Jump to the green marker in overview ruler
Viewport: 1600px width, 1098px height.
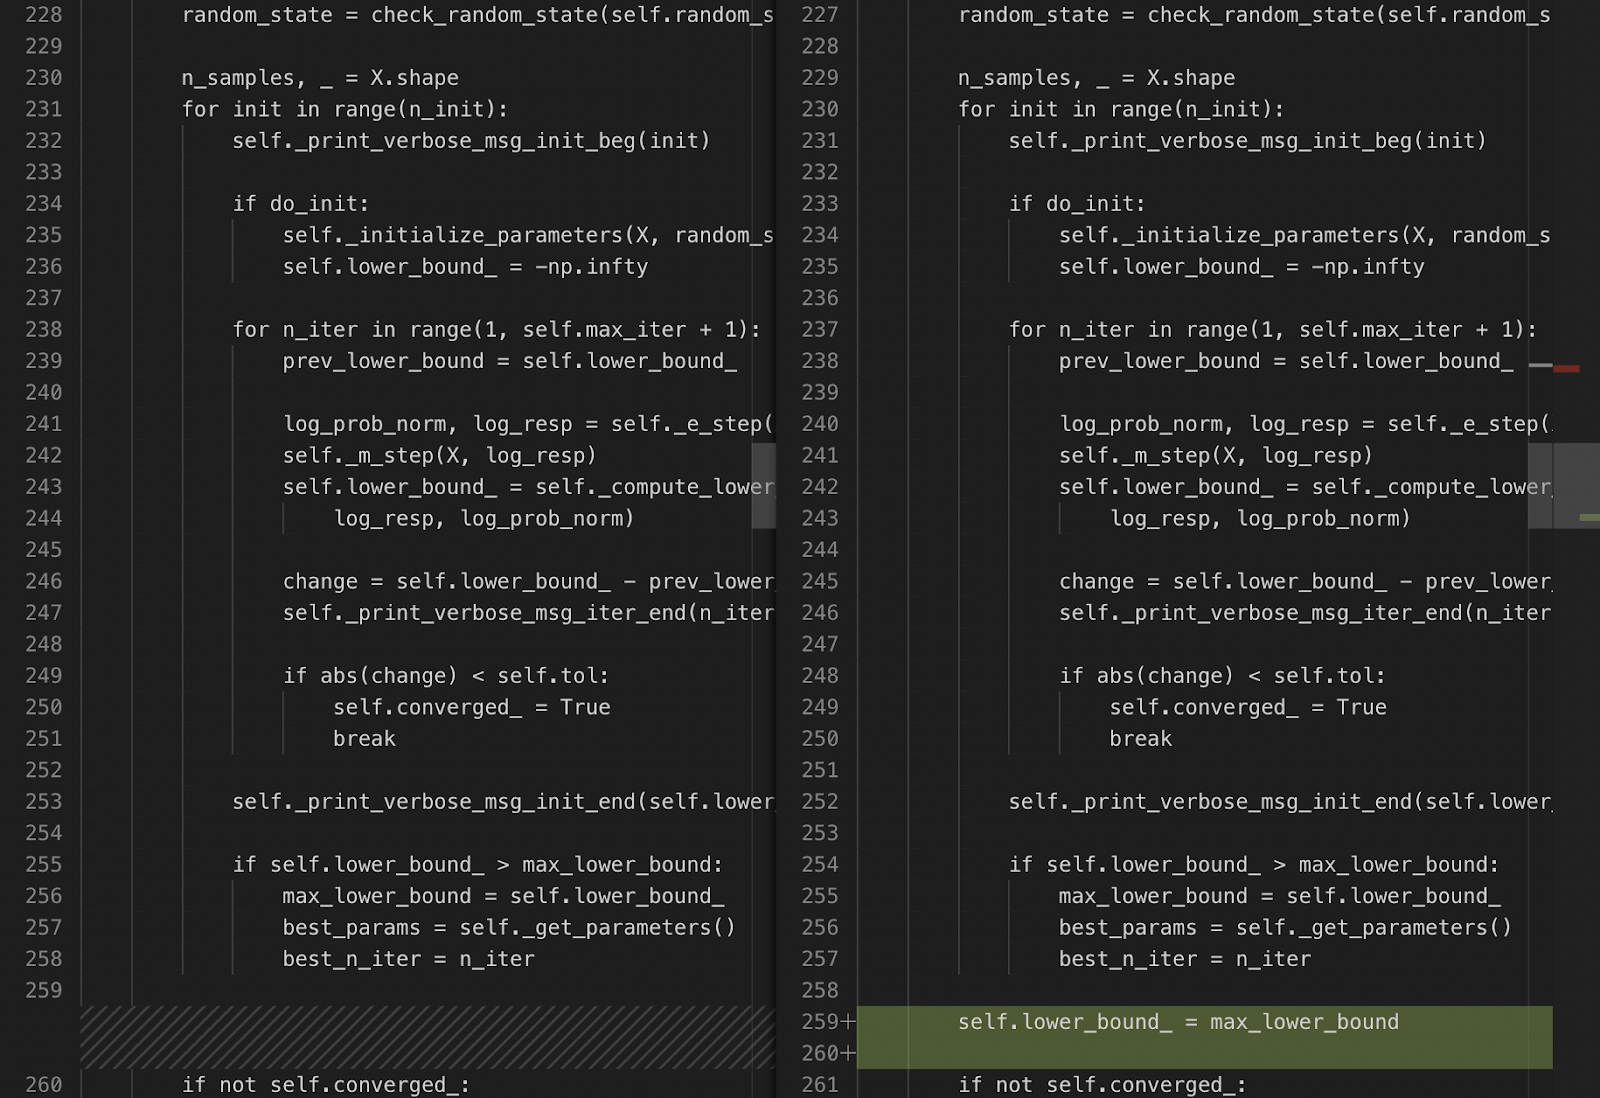coord(1589,517)
